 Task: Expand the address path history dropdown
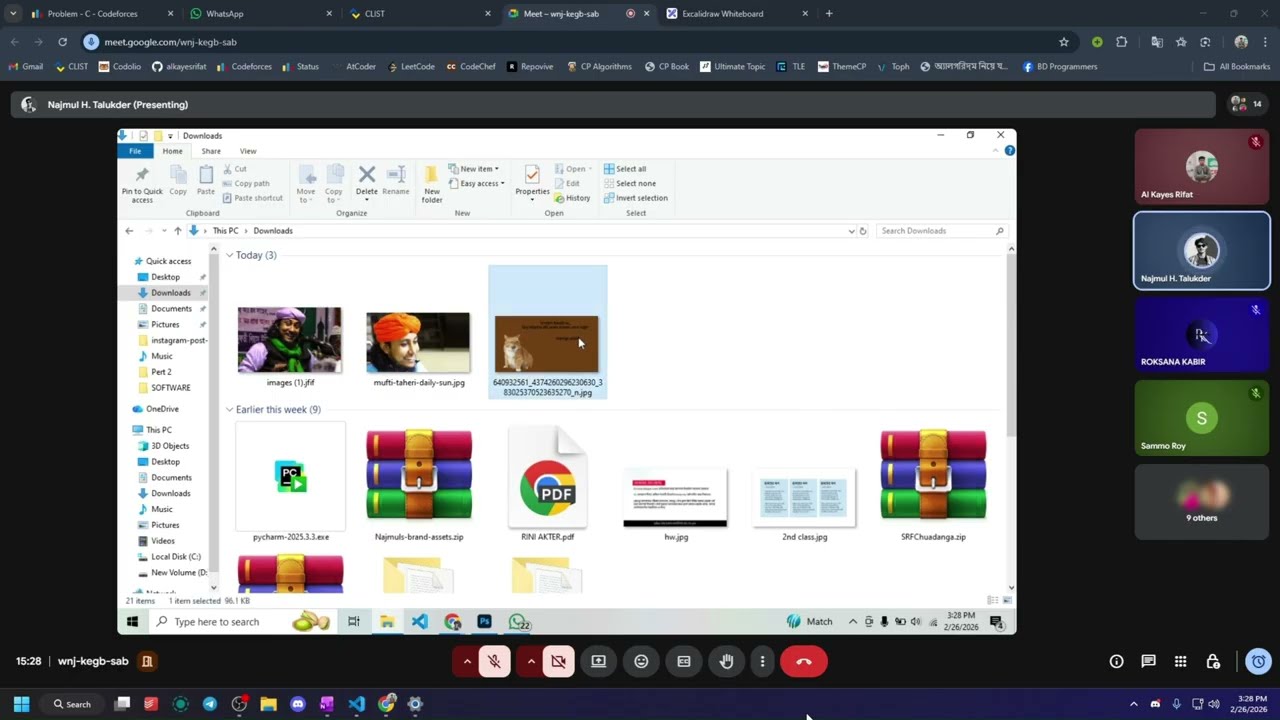[851, 231]
